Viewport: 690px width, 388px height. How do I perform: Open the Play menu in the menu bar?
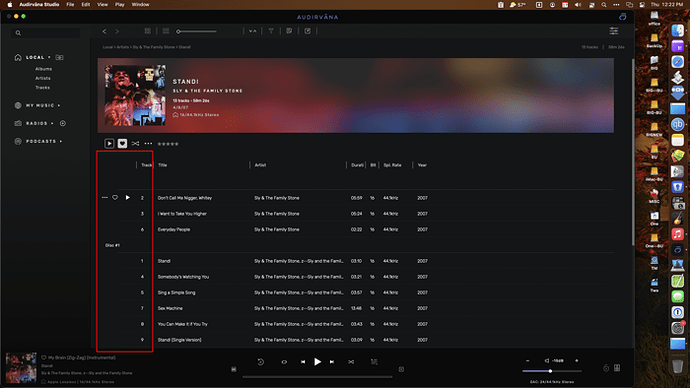pos(119,4)
